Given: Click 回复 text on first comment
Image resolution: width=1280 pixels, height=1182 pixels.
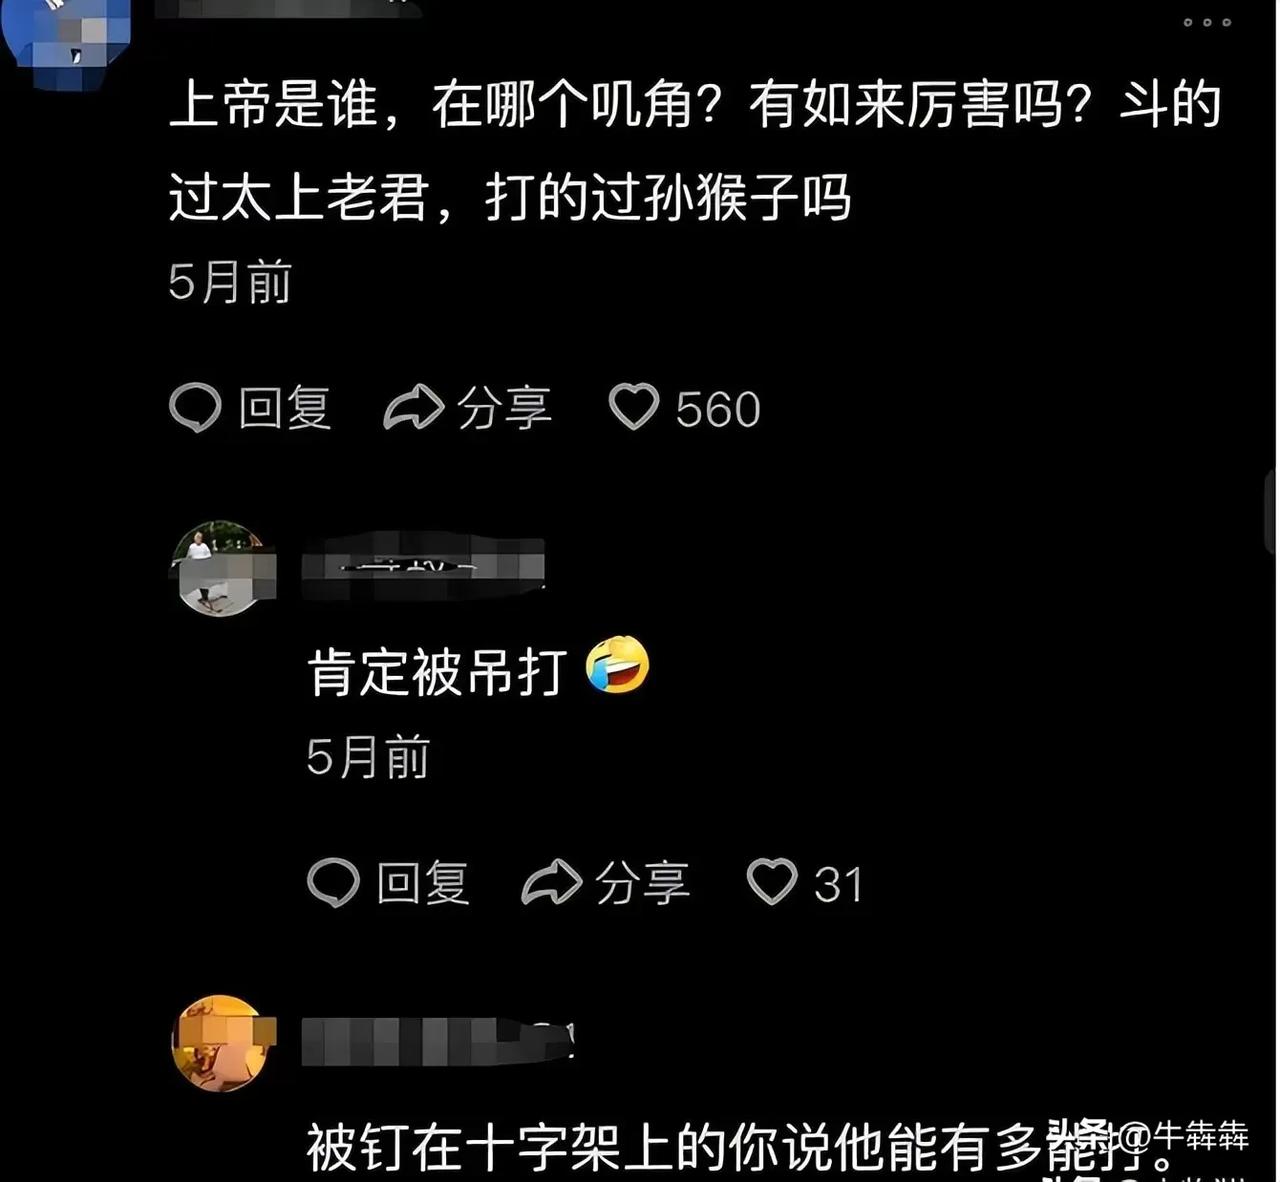Looking at the screenshot, I should click(285, 409).
